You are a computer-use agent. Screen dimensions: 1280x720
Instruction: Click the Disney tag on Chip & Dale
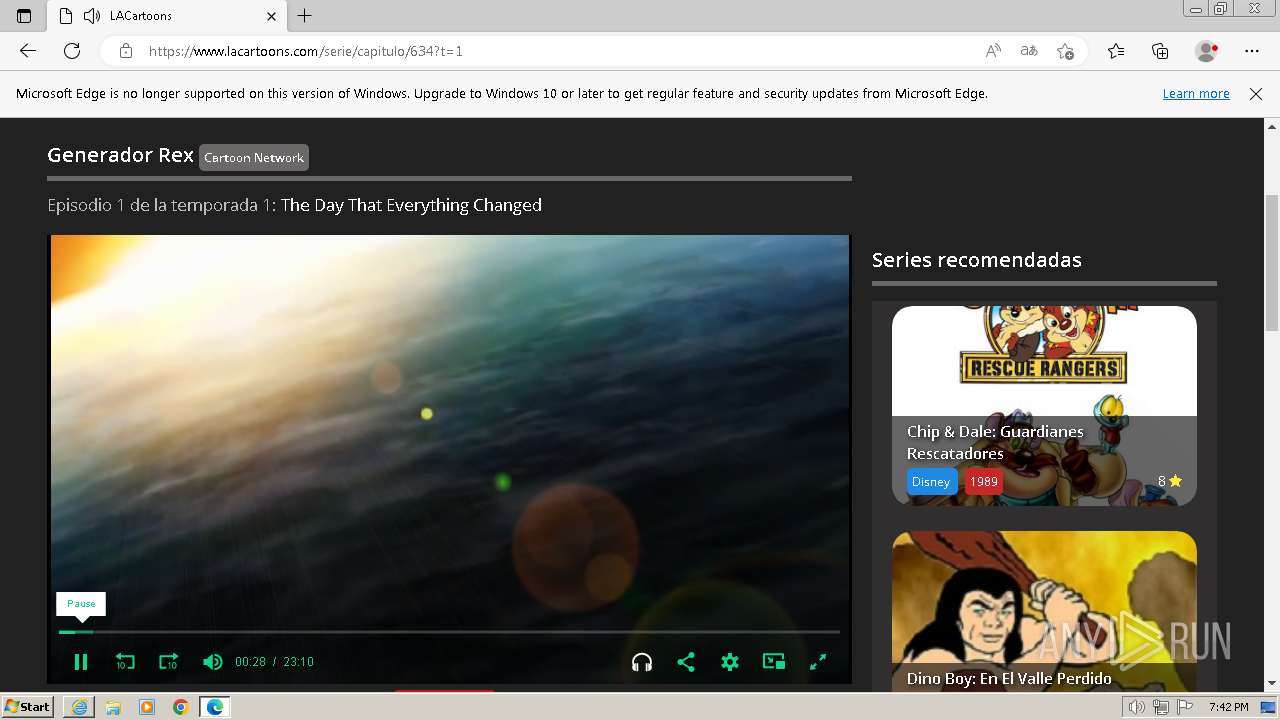pyautogui.click(x=931, y=481)
